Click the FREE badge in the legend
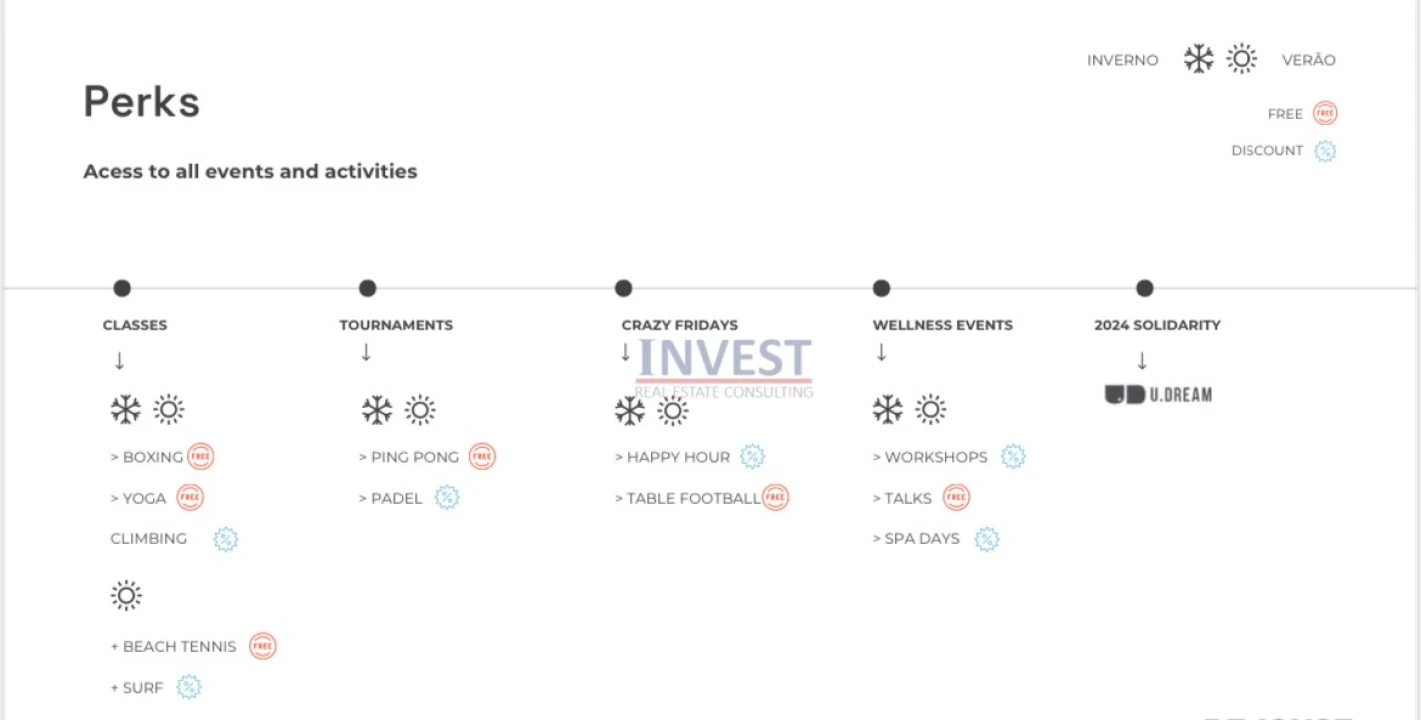 tap(1325, 114)
